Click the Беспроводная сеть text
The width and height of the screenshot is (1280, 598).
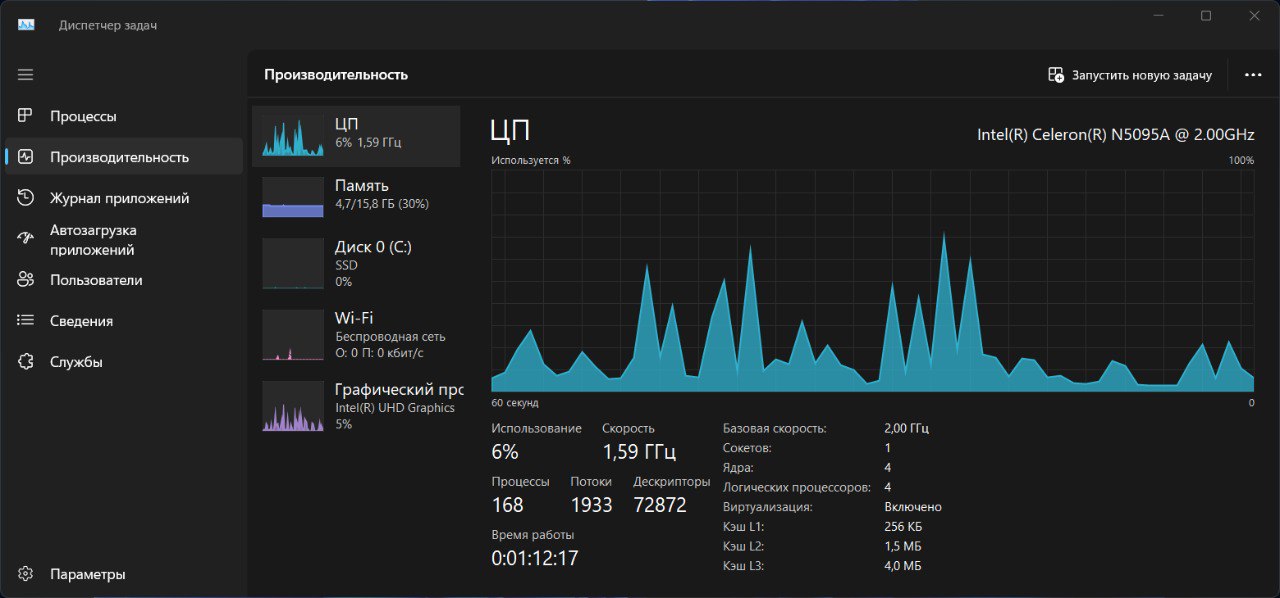pos(390,336)
